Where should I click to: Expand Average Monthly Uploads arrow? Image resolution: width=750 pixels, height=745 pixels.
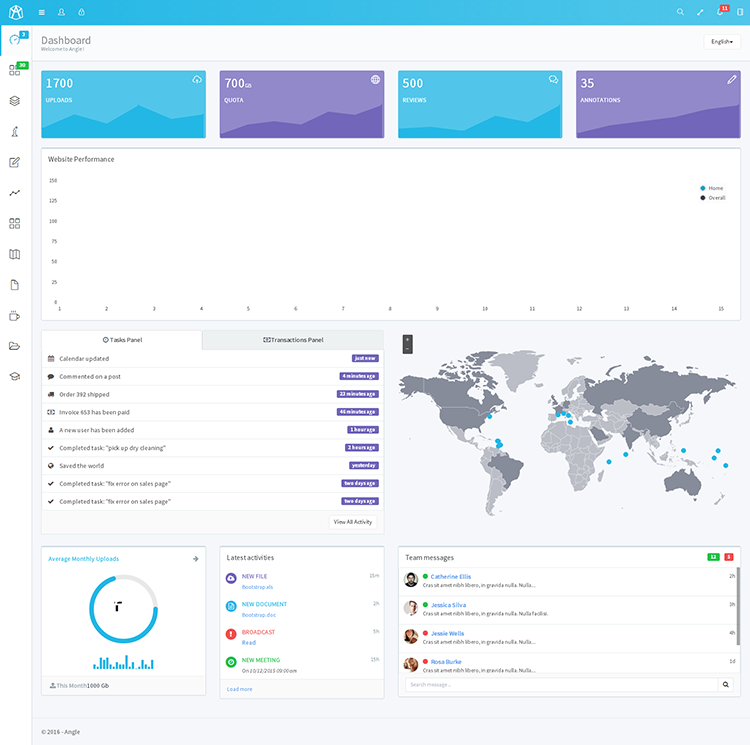pyautogui.click(x=196, y=559)
